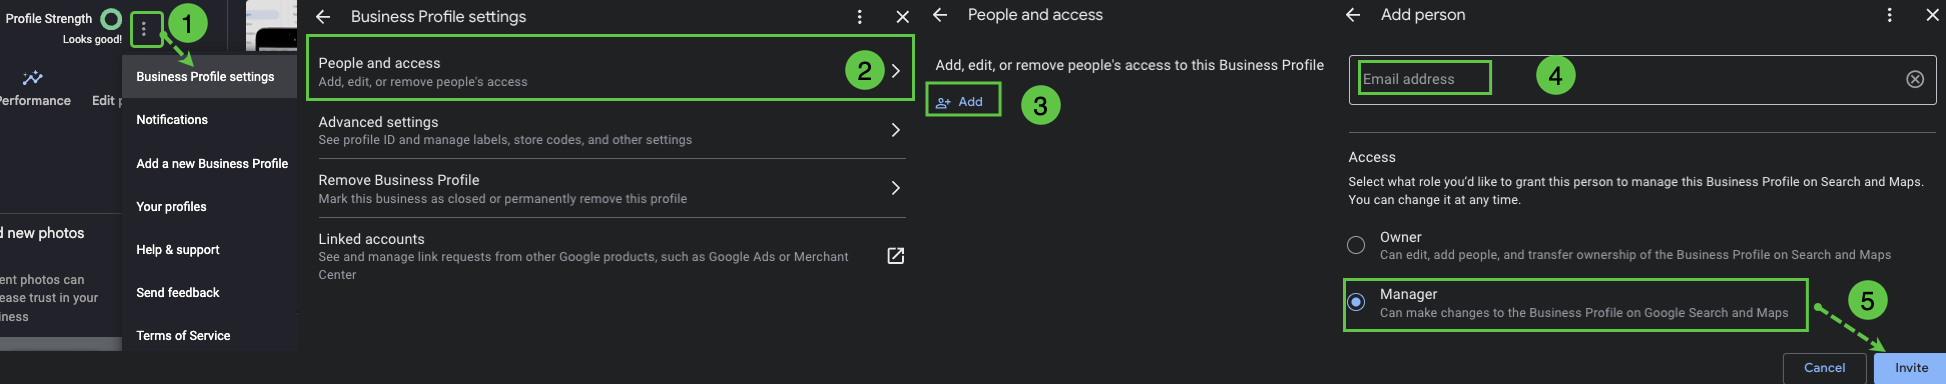Open the People and access row
The width and height of the screenshot is (1946, 384).
click(x=610, y=68)
